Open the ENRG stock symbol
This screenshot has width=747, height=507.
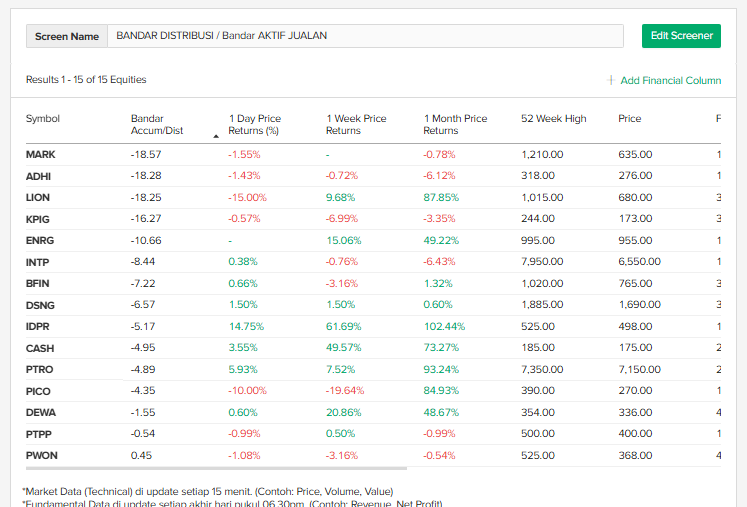(40, 241)
